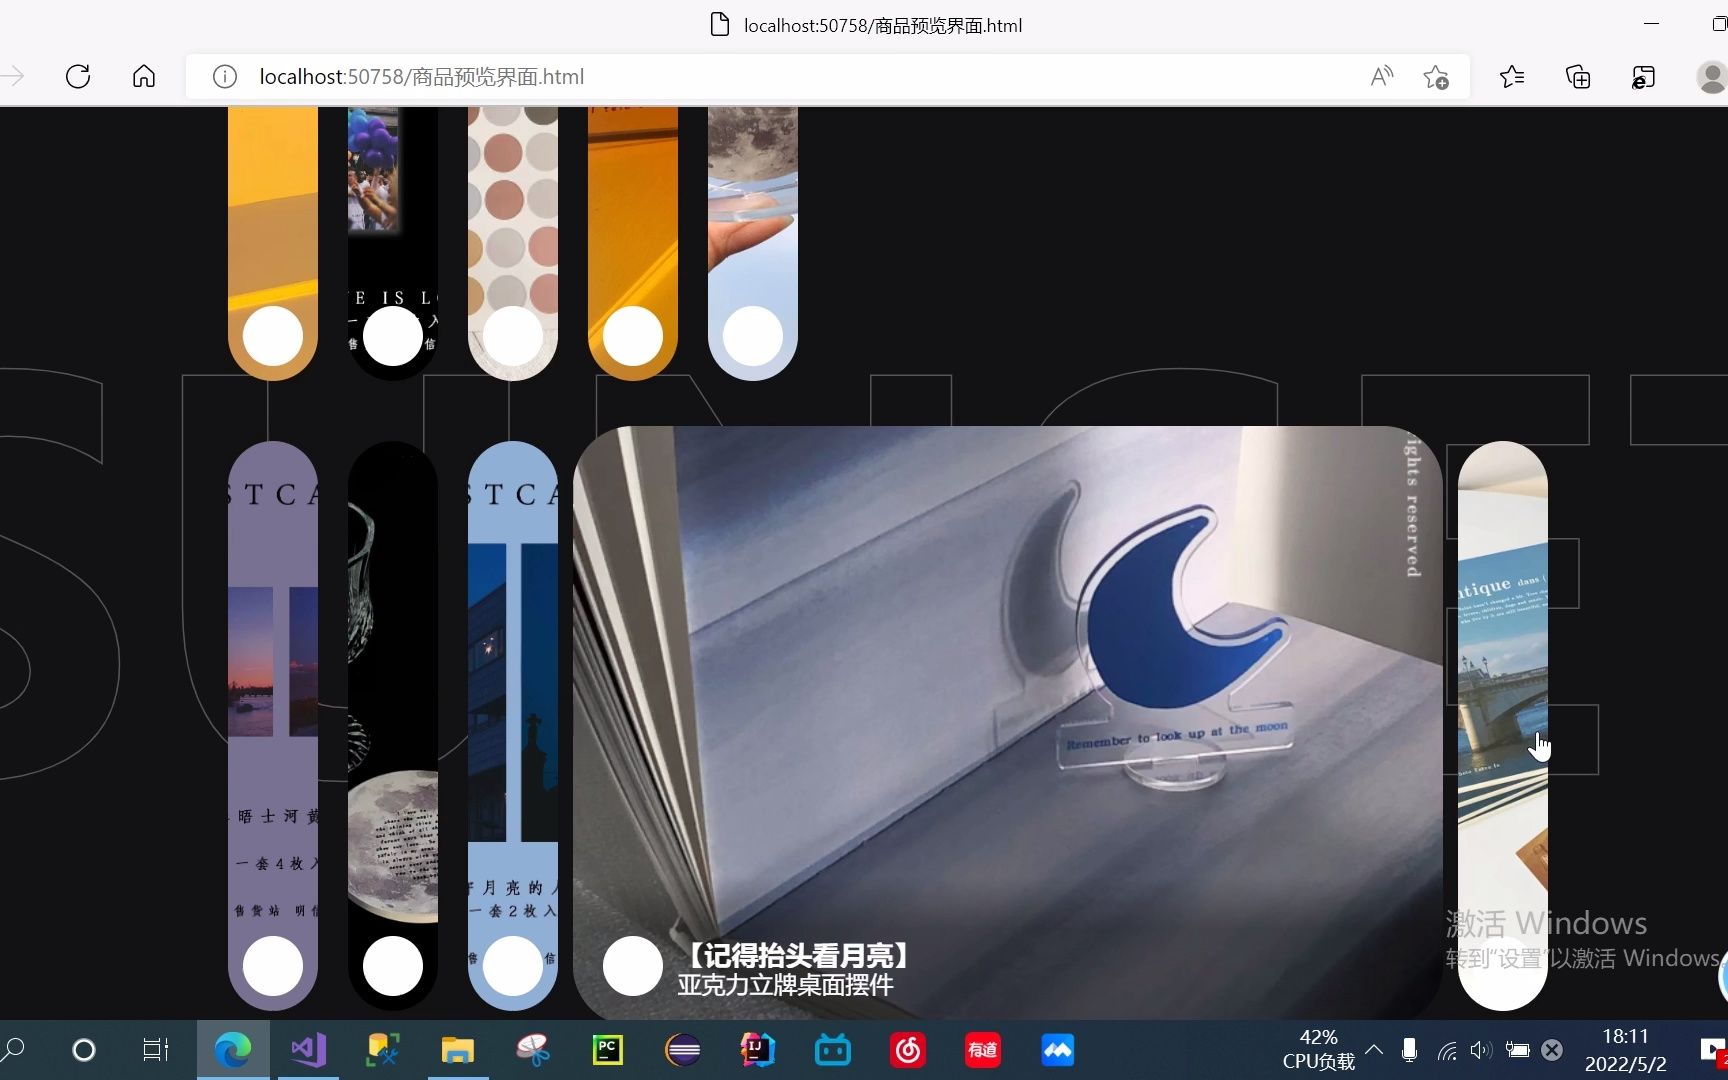
Task: Click the Edge profile avatar
Action: point(1714,76)
